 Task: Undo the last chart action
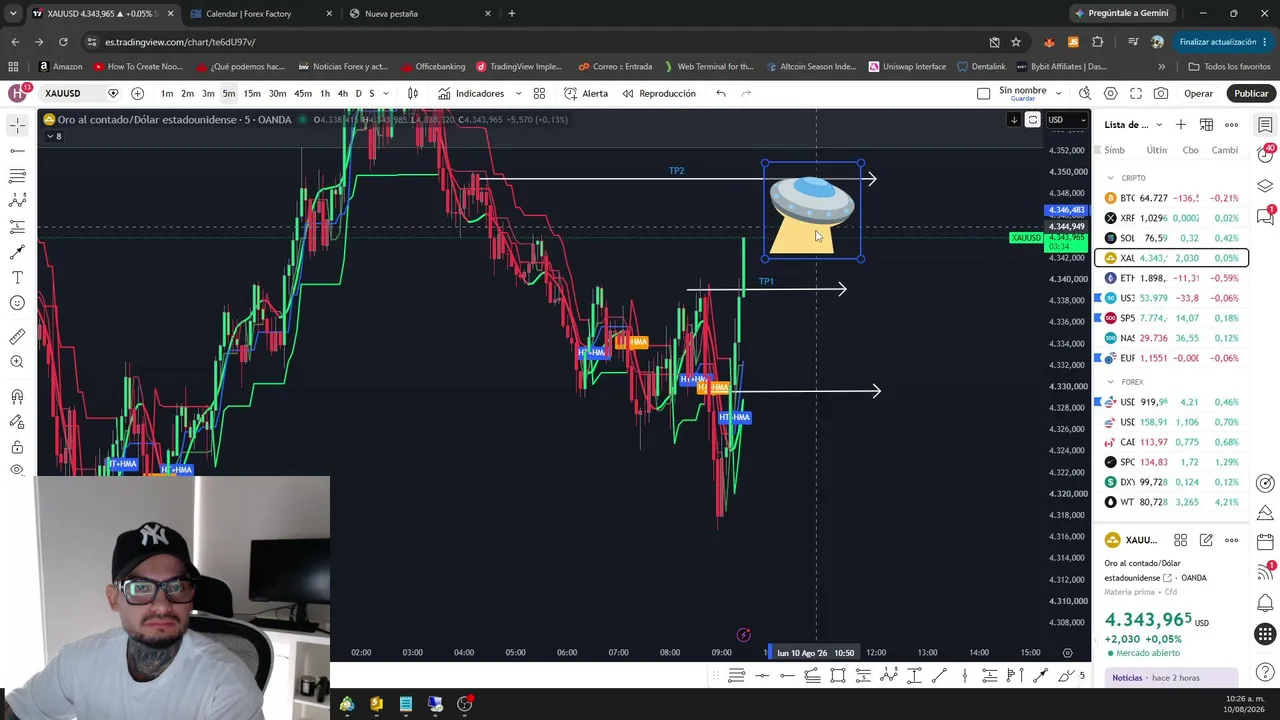721,93
